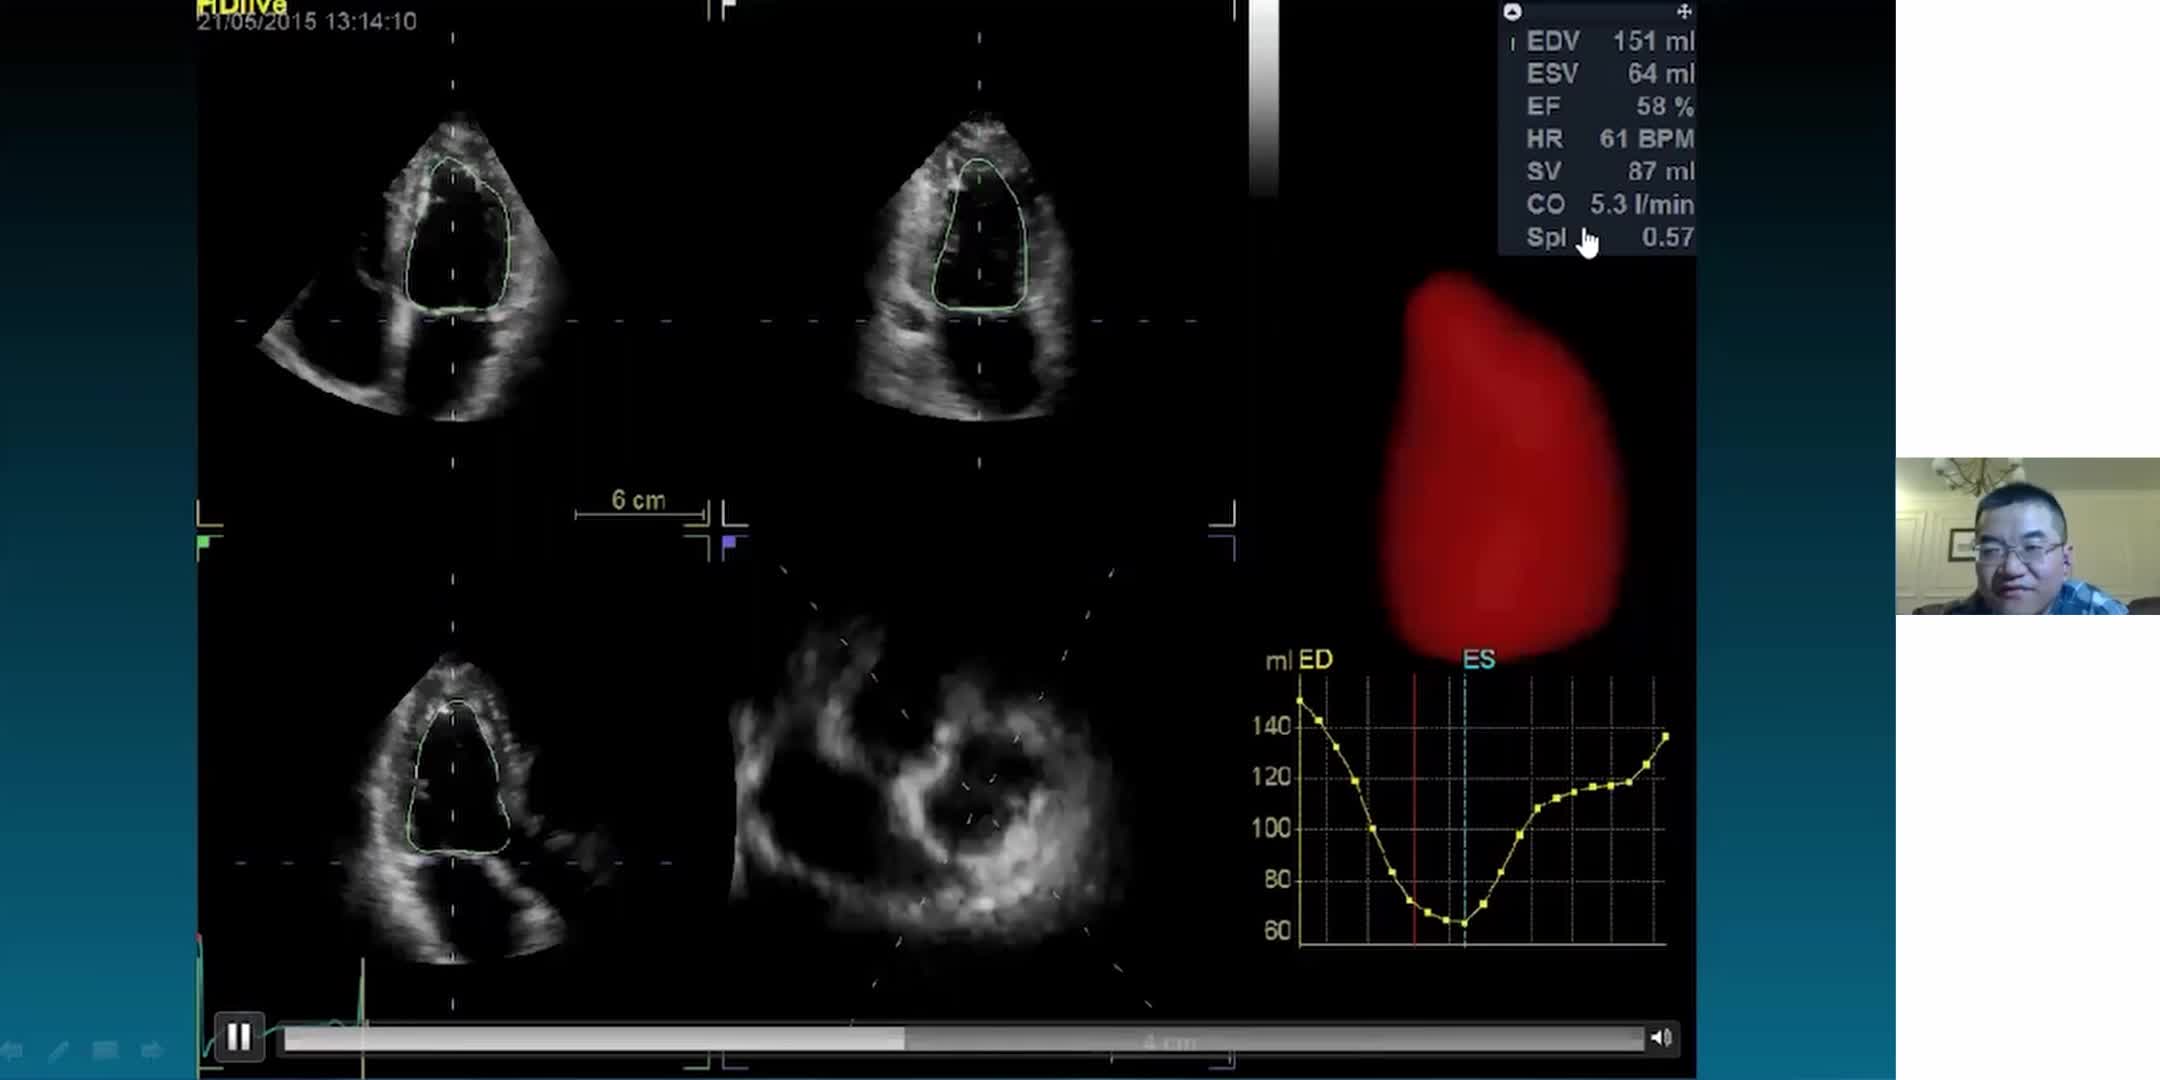Click the faint forward arrow icon
Viewport: 2160px width, 1080px height.
pos(152,1051)
